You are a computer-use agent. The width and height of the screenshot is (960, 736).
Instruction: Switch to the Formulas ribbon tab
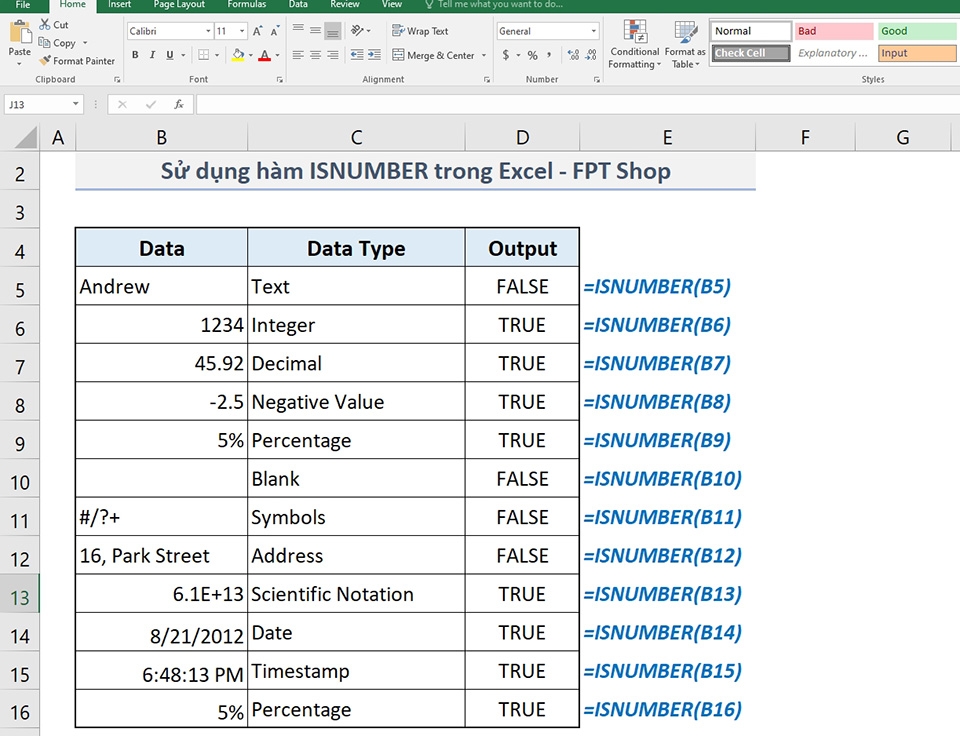[x=246, y=5]
